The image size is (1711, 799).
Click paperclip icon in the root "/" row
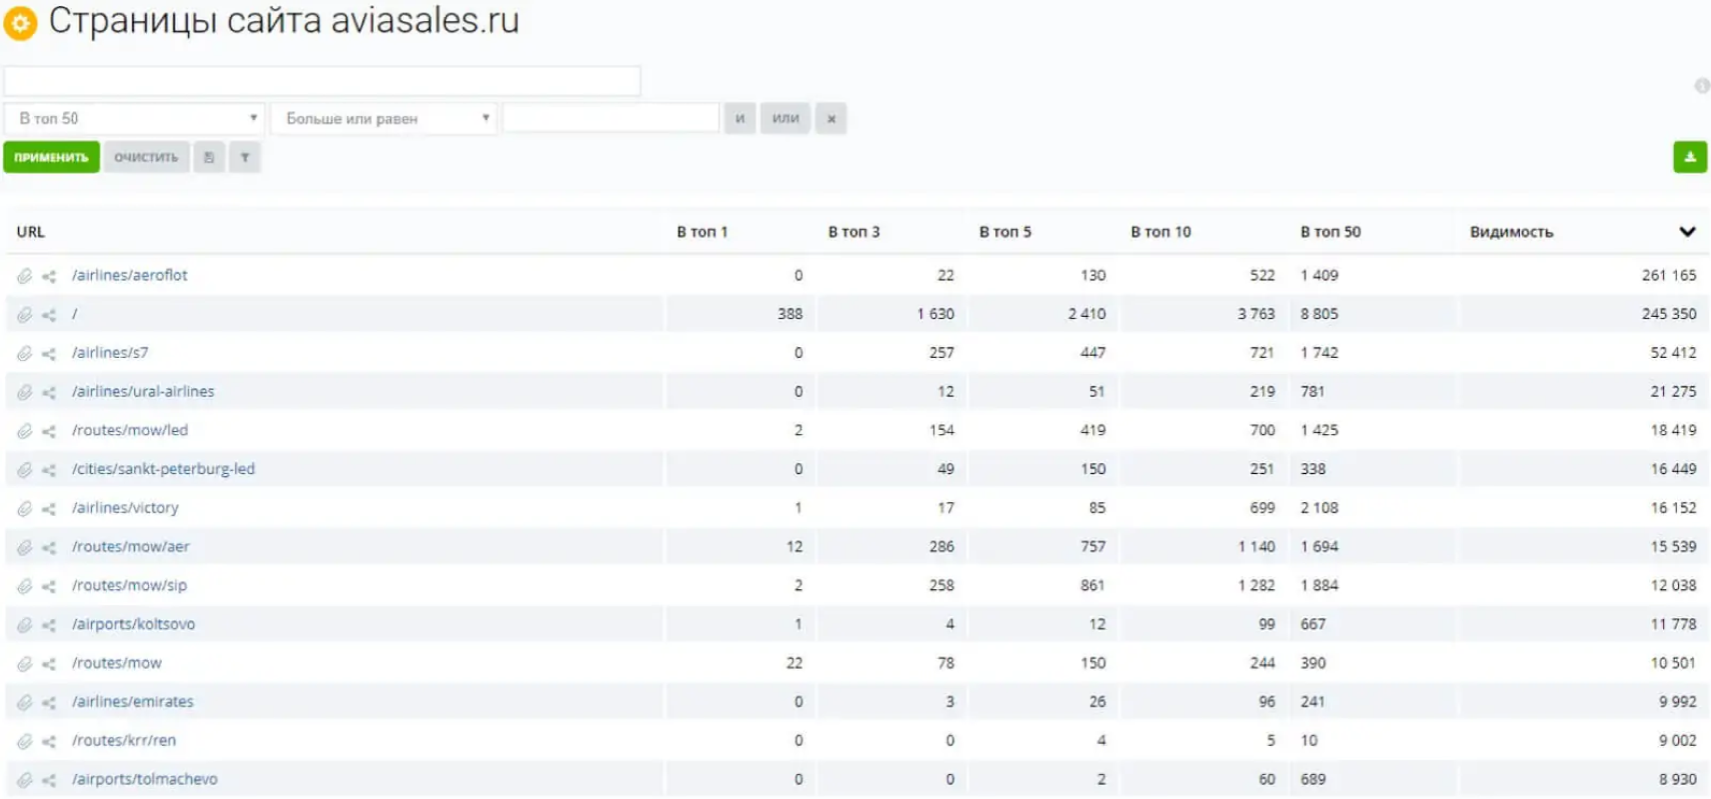pyautogui.click(x=25, y=315)
